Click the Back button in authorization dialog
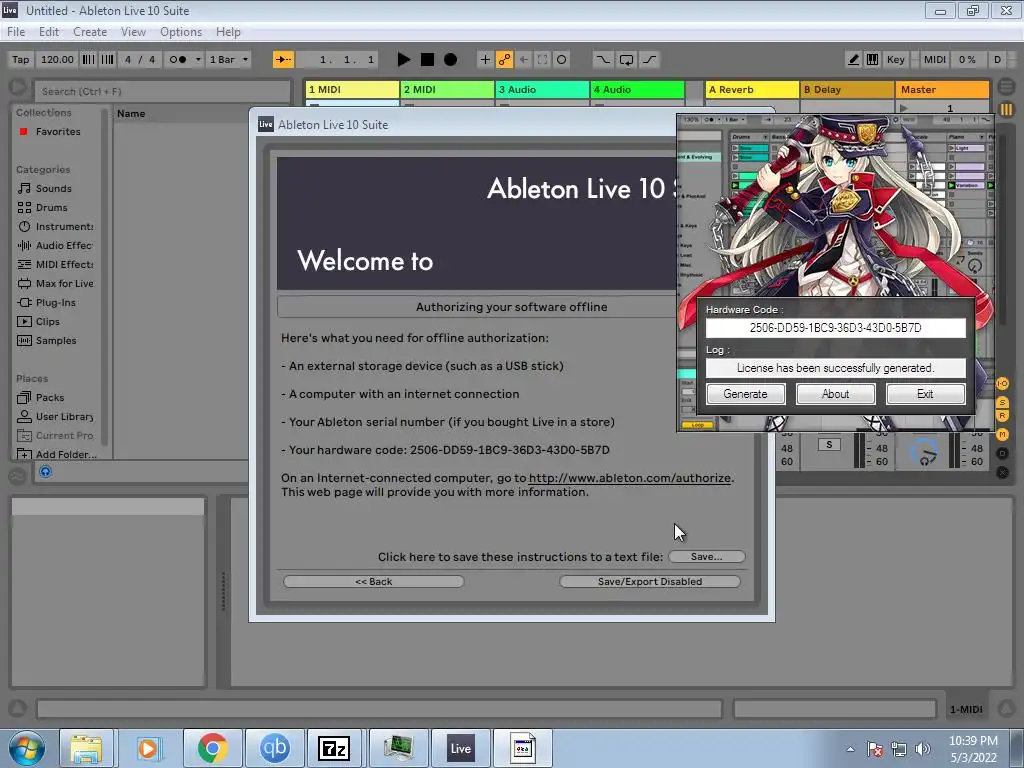Image resolution: width=1024 pixels, height=768 pixels. [374, 581]
